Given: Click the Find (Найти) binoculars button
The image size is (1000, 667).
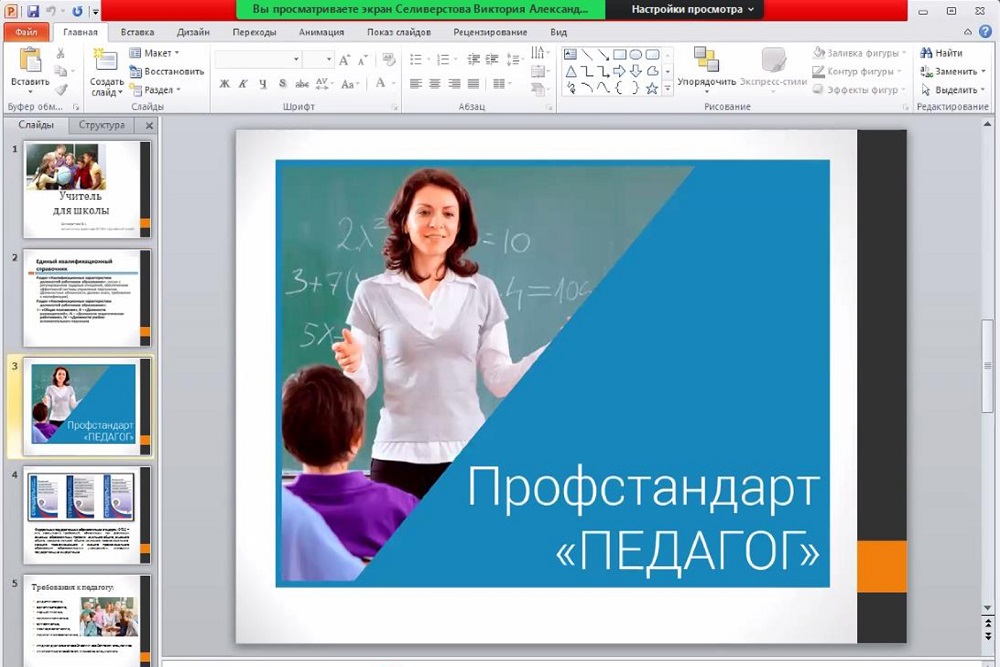Looking at the screenshot, I should (941, 53).
